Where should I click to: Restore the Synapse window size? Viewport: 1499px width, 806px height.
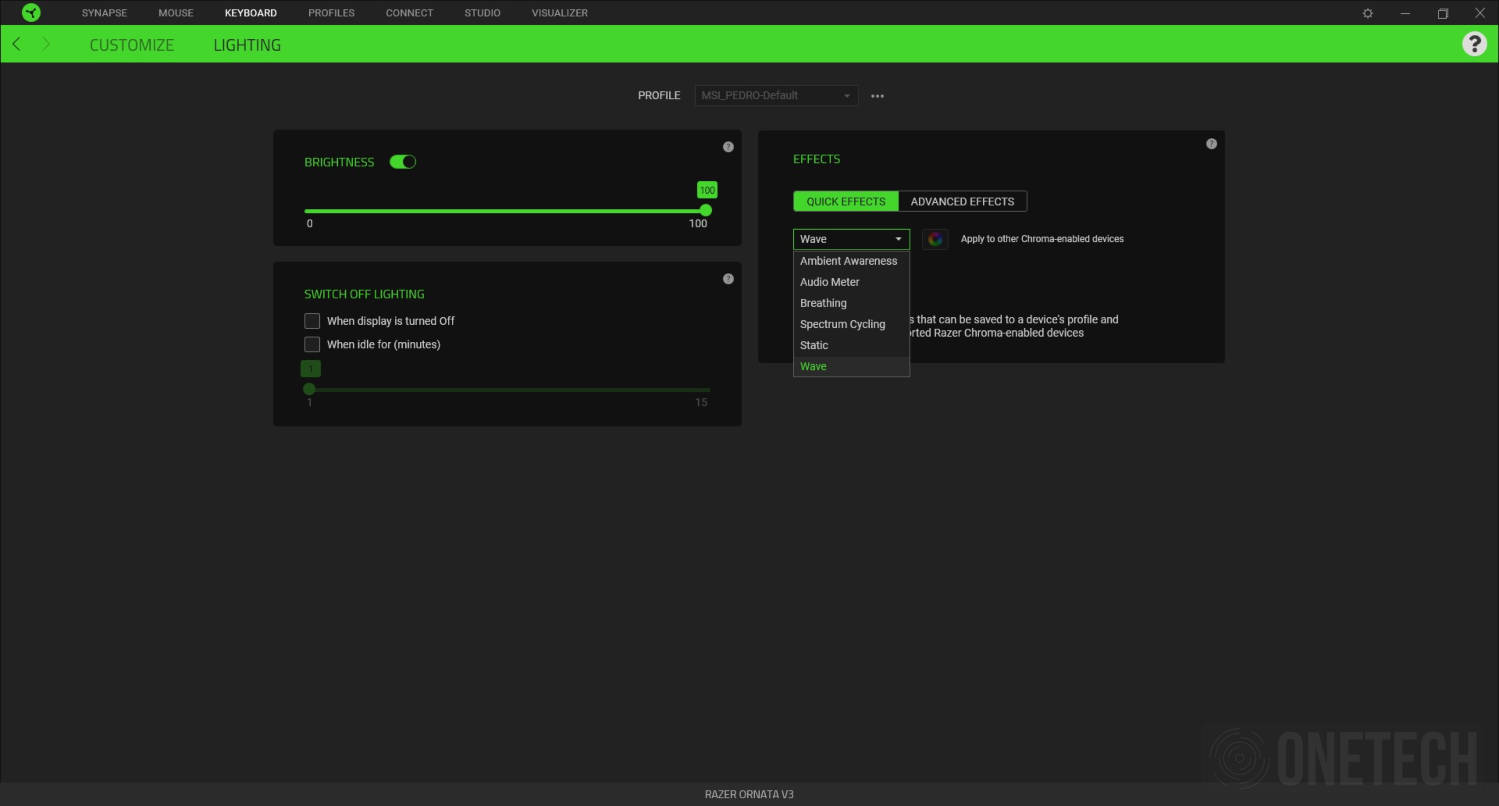(1443, 13)
